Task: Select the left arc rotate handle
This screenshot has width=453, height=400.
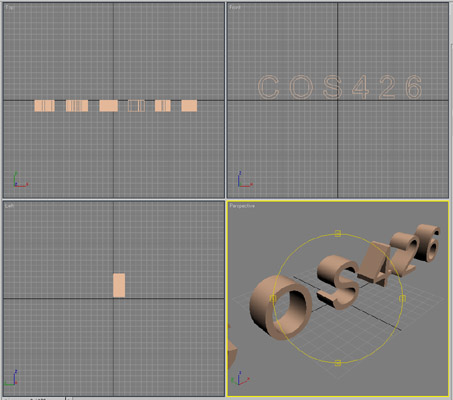Action: 273,298
